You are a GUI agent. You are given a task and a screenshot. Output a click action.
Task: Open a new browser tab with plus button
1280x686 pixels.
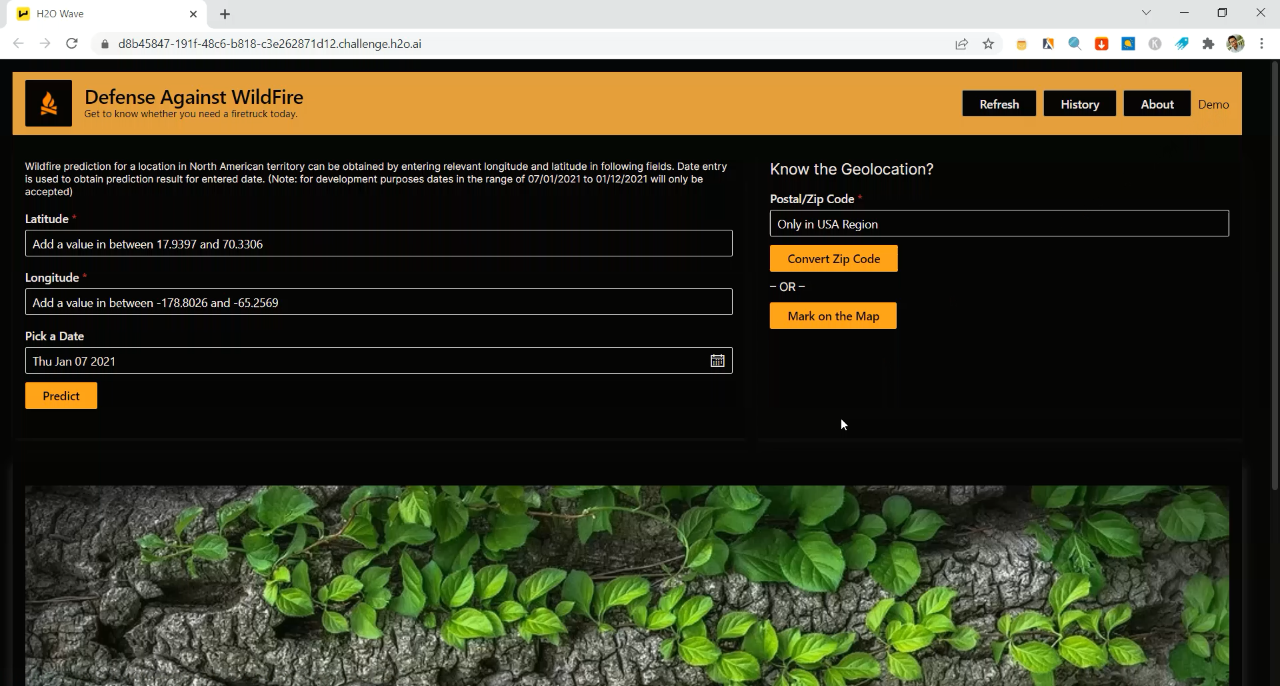pos(225,14)
